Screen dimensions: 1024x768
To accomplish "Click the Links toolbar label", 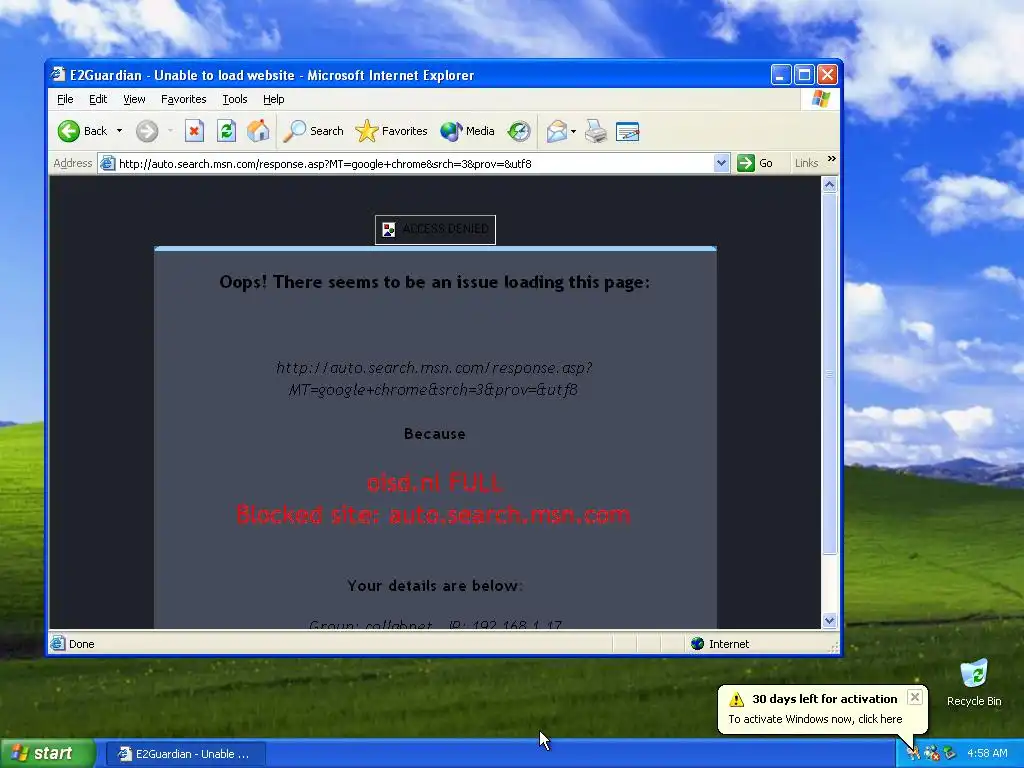I will [807, 163].
